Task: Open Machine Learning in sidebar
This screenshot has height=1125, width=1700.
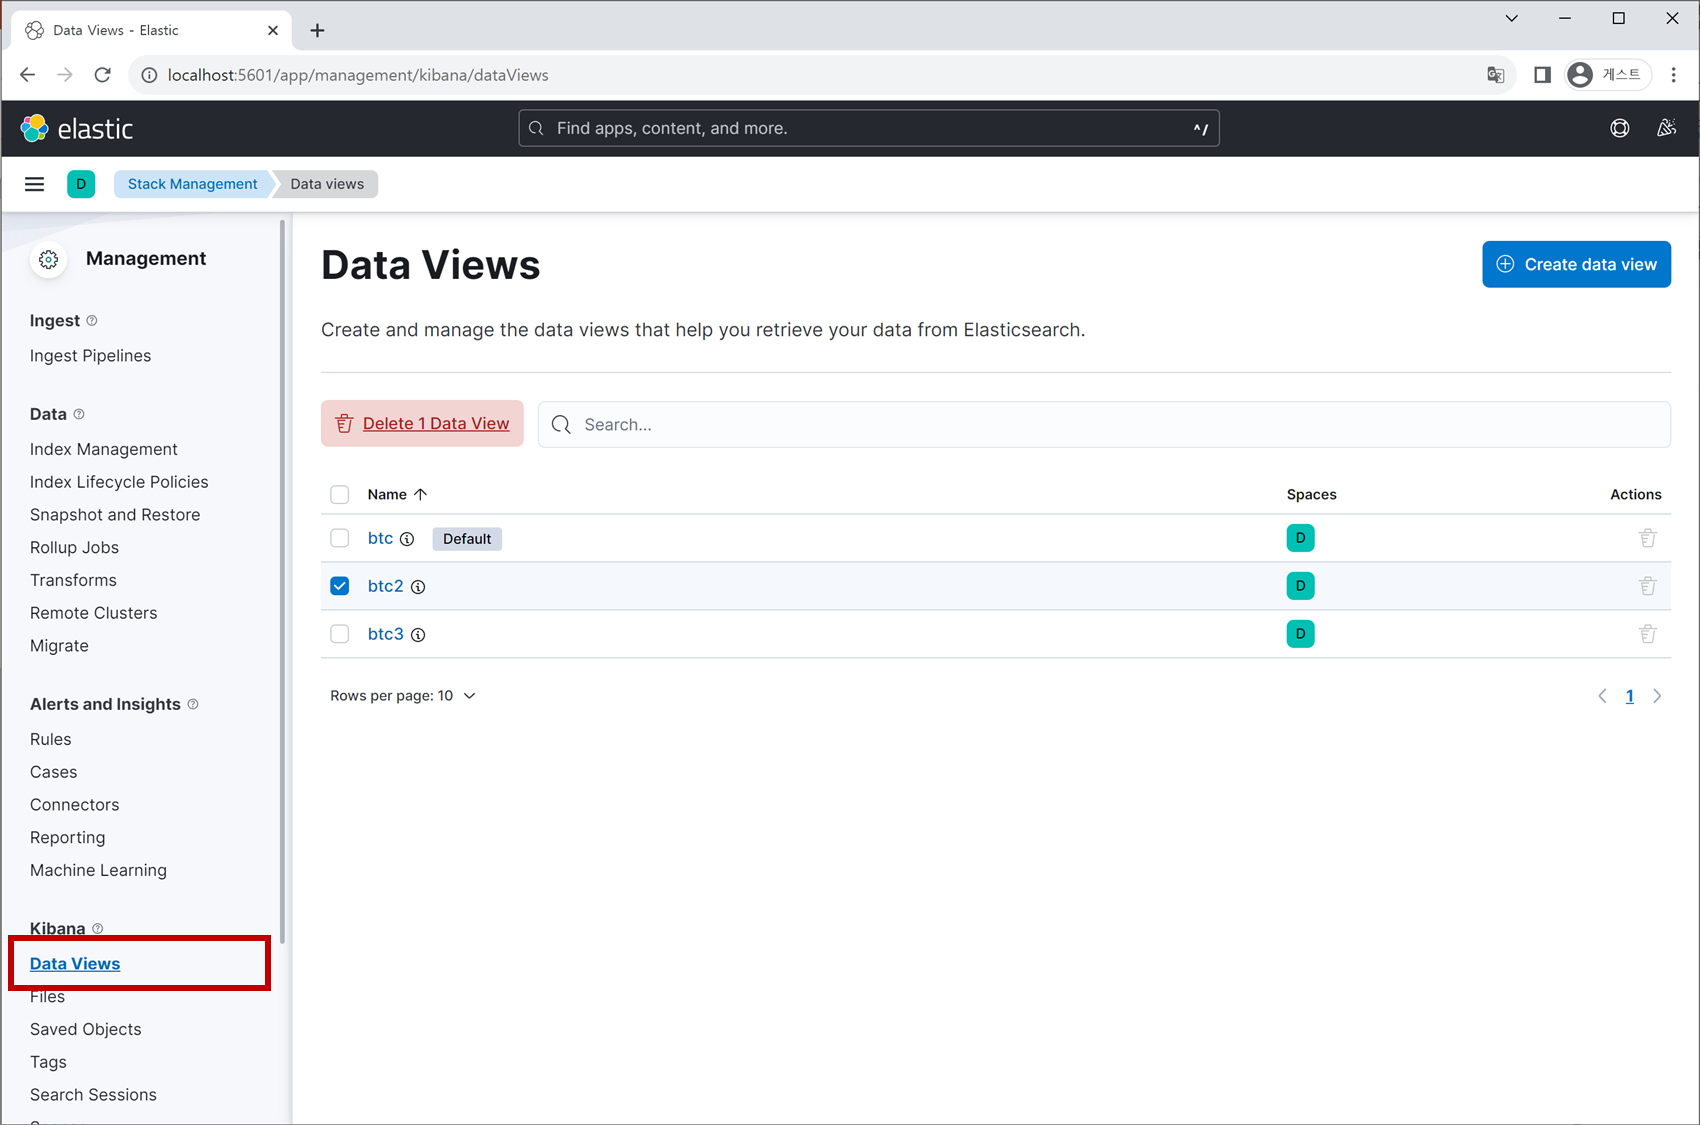Action: (x=98, y=871)
